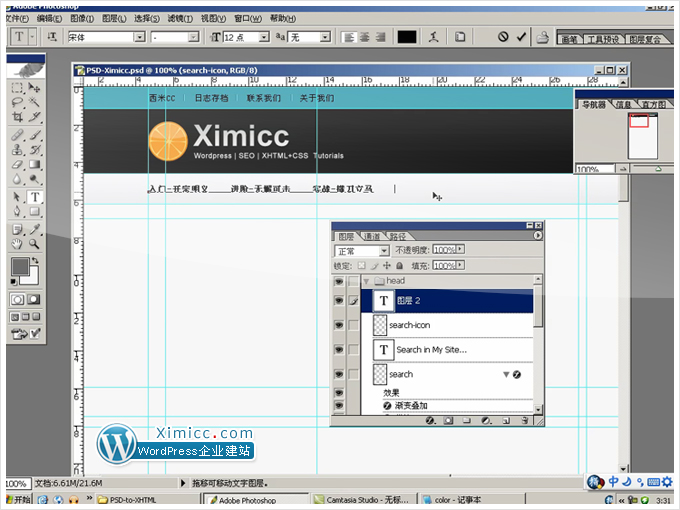Open the 窗口 menu
680x510 pixels.
coord(248,18)
